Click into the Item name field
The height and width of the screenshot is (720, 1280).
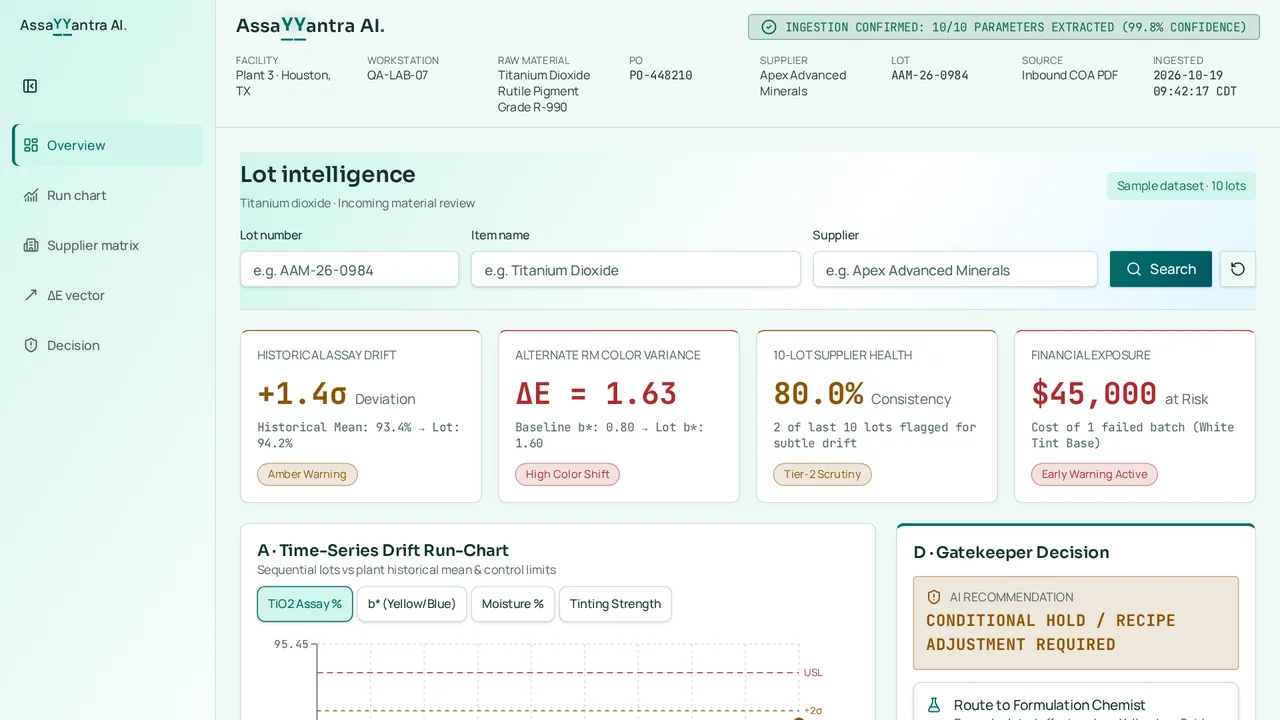pos(636,269)
